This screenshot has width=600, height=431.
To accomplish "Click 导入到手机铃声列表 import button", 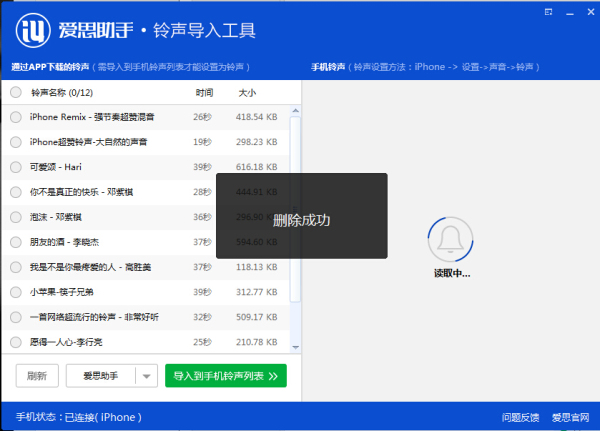I will [225, 376].
